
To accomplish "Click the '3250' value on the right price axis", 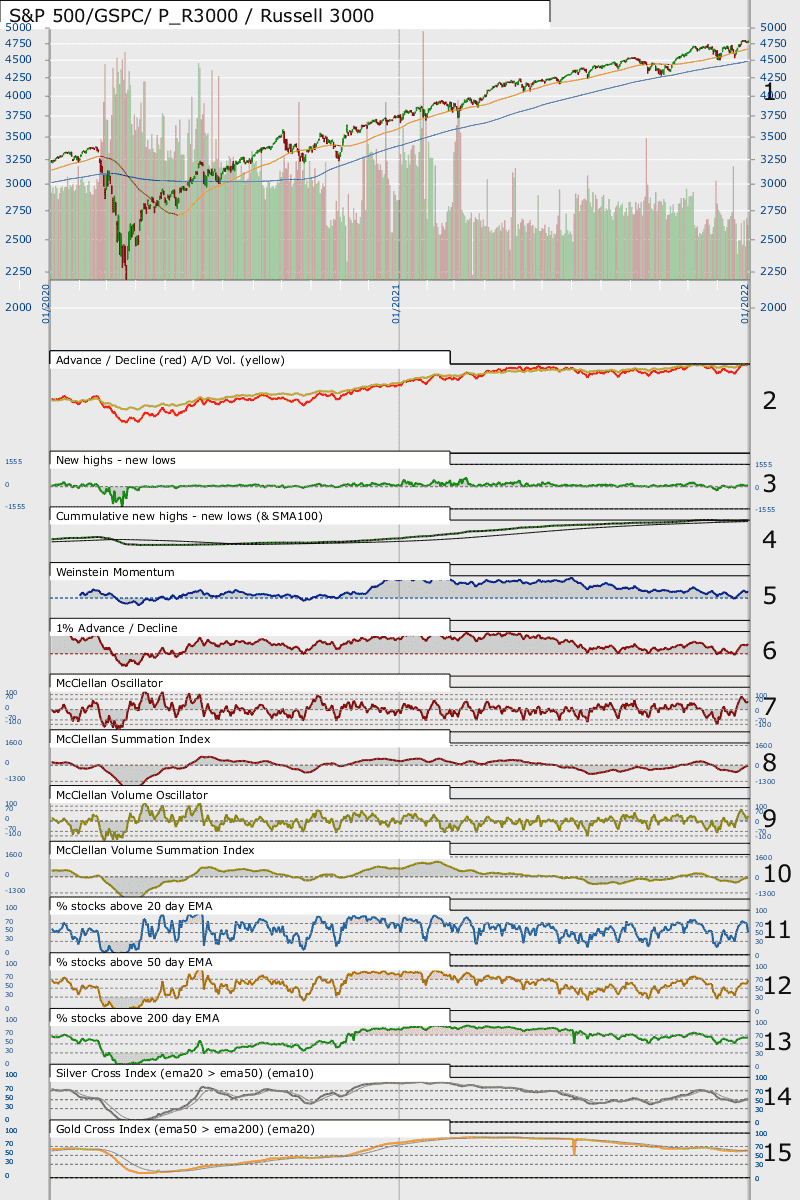I will (x=773, y=158).
